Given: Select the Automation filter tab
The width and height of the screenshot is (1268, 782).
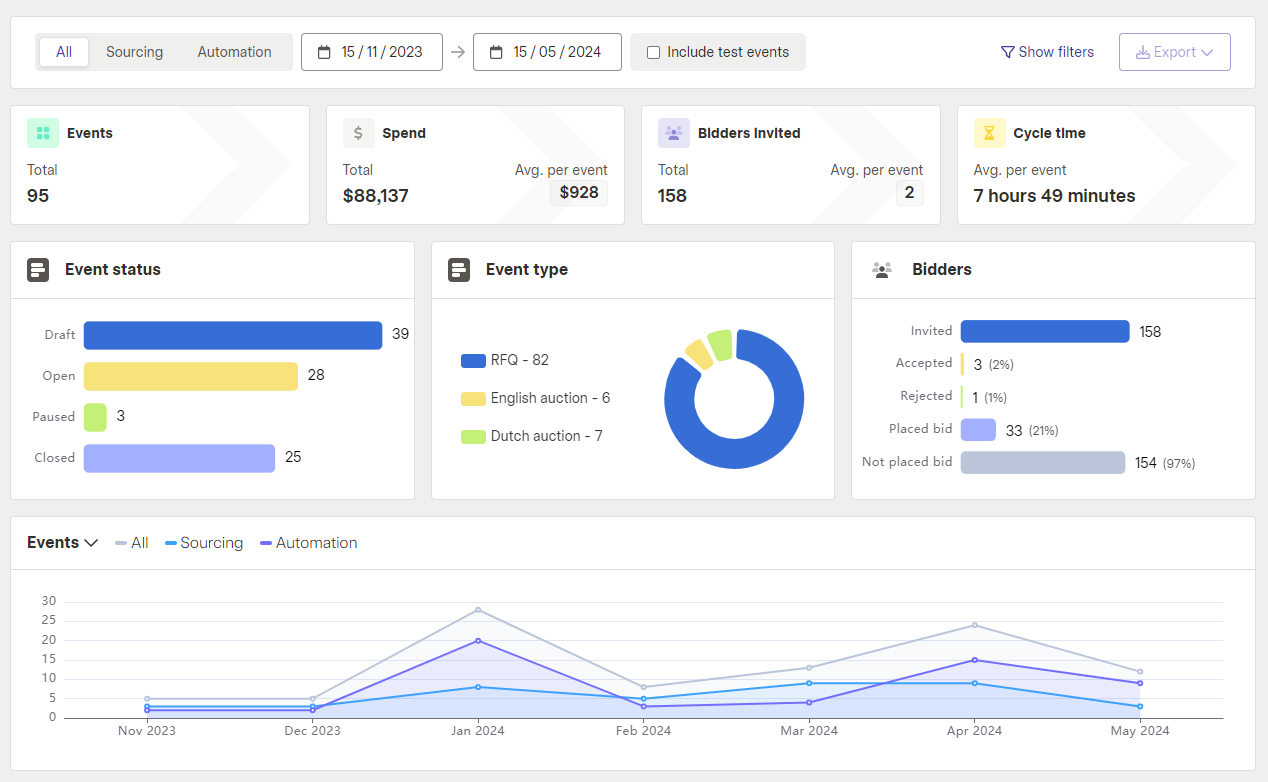Looking at the screenshot, I should click(234, 51).
